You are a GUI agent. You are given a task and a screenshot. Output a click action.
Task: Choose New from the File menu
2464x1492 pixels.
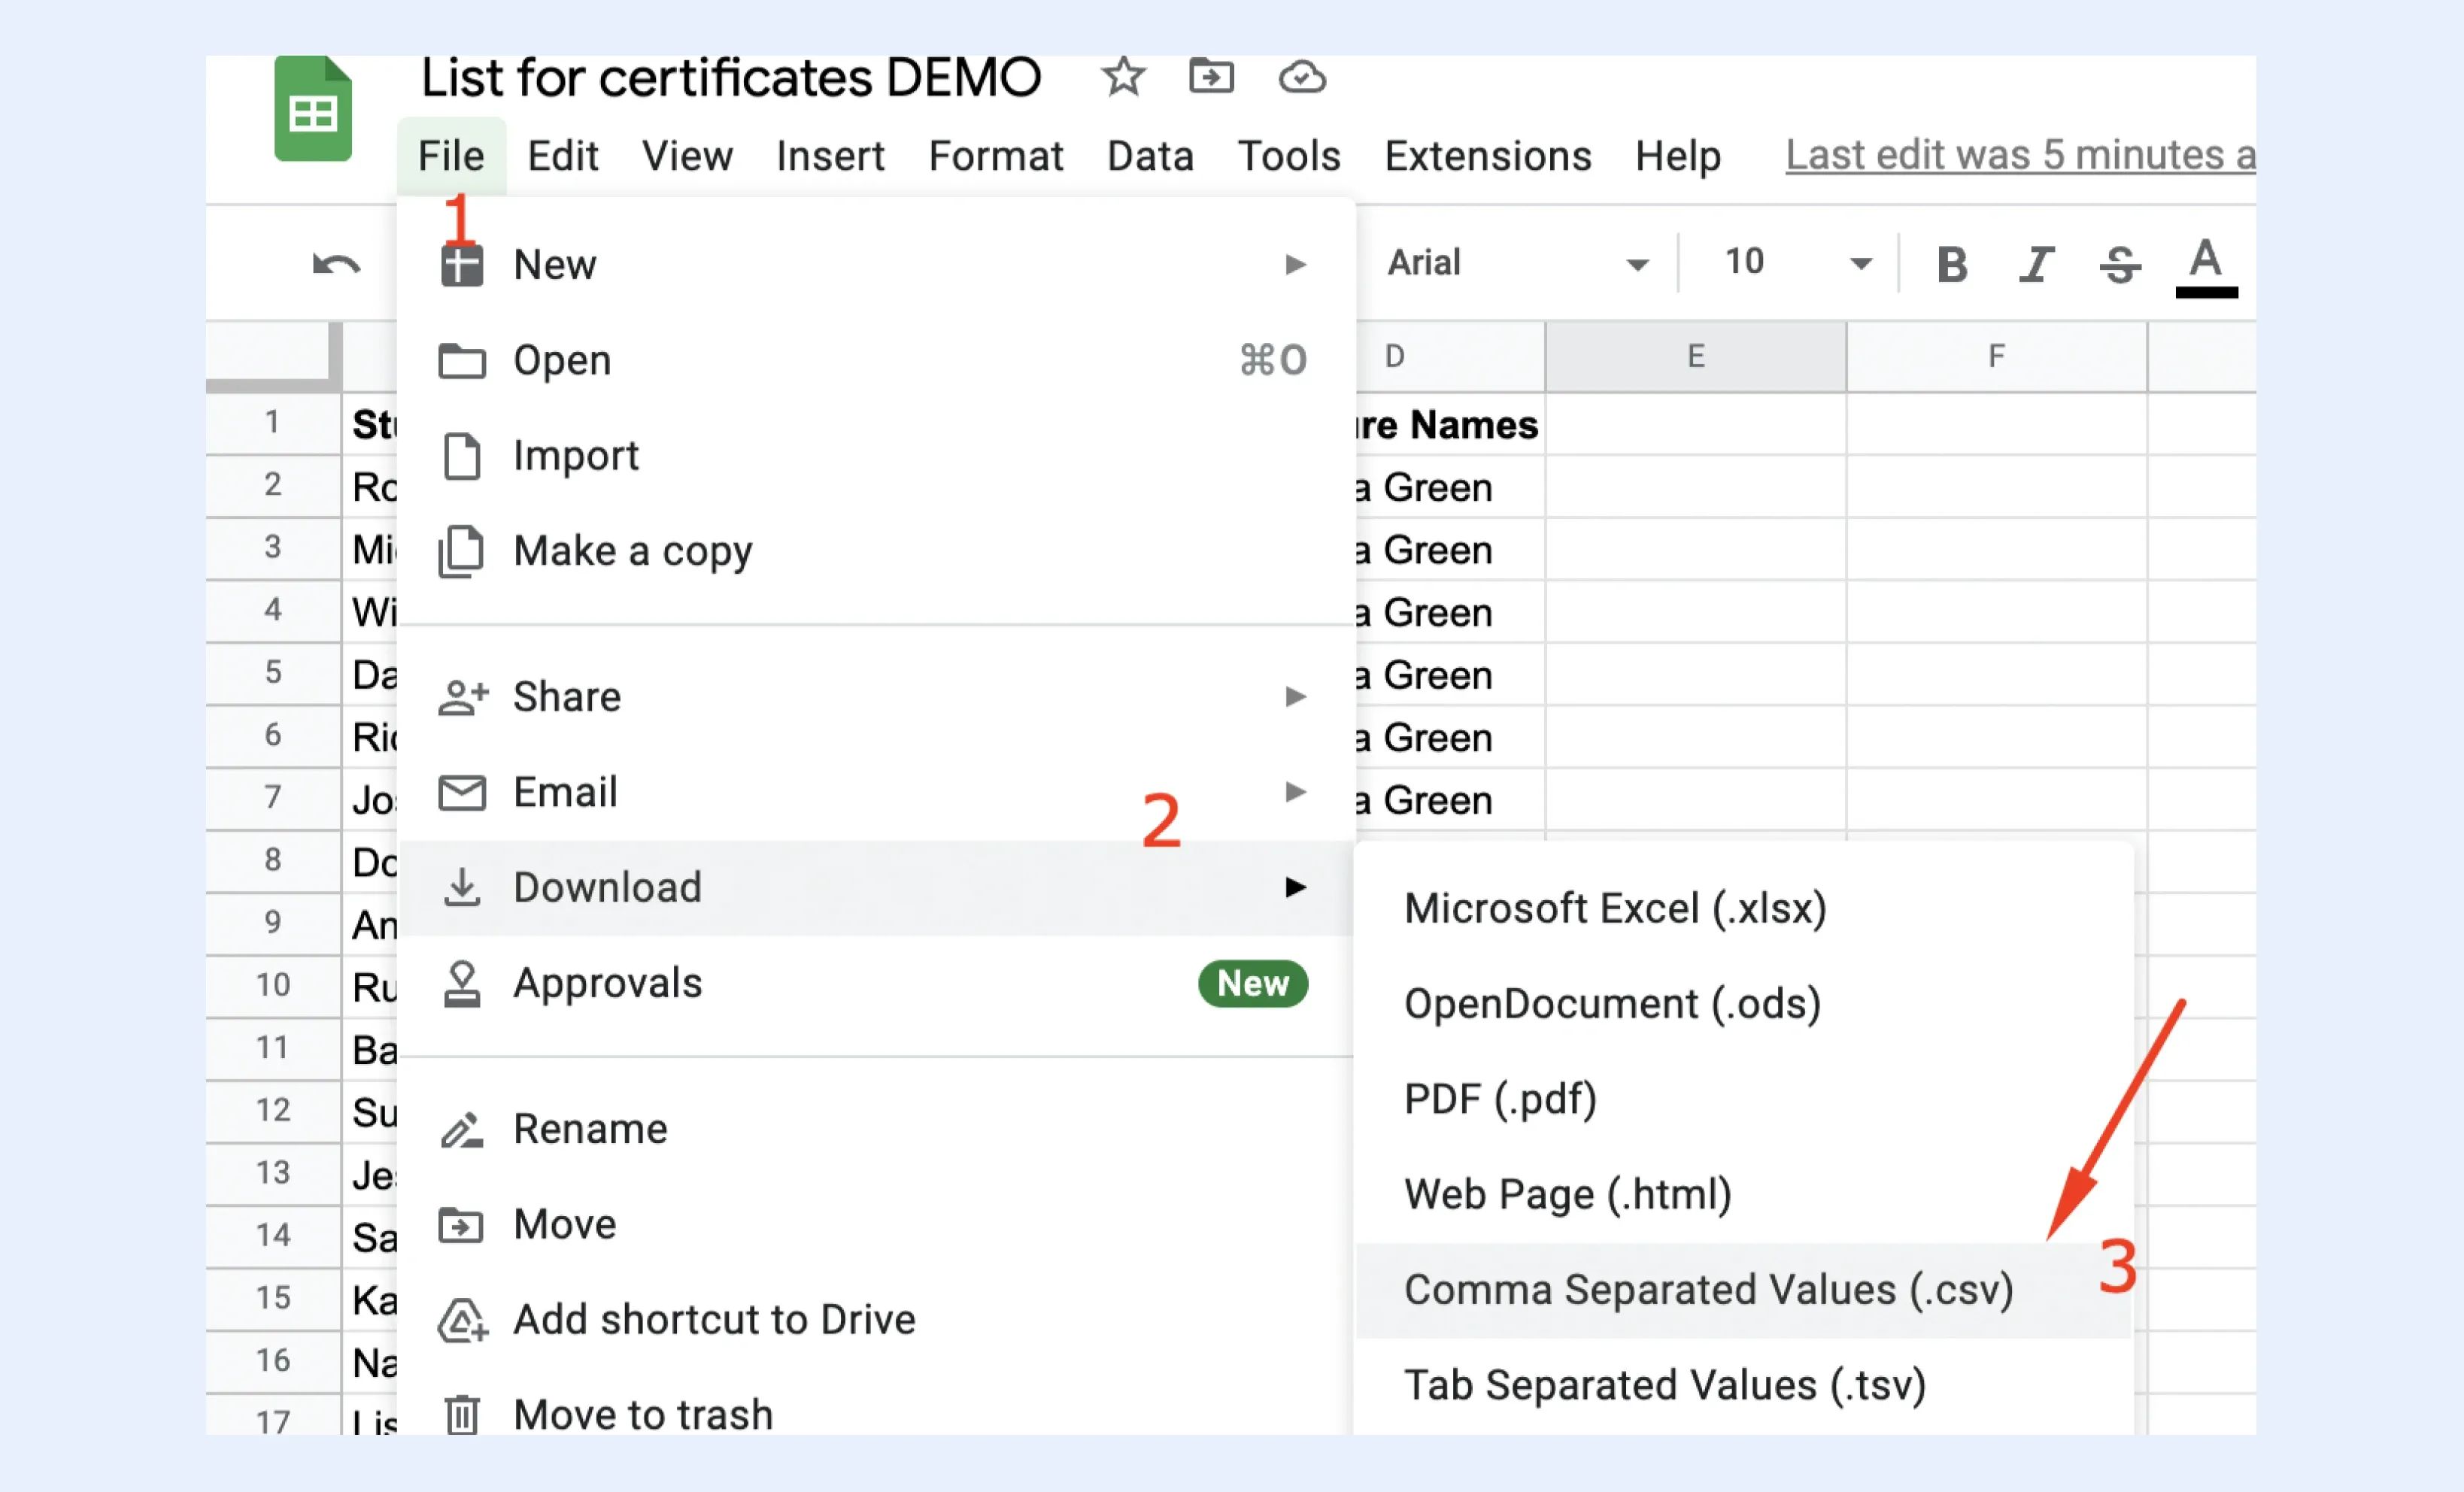click(876, 265)
